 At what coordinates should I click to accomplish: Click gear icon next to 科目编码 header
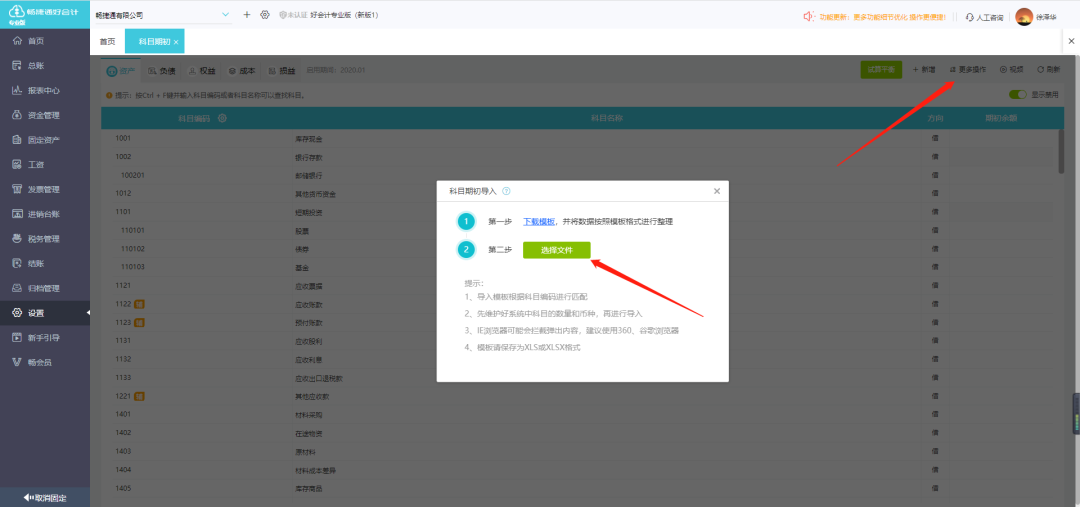coord(222,118)
